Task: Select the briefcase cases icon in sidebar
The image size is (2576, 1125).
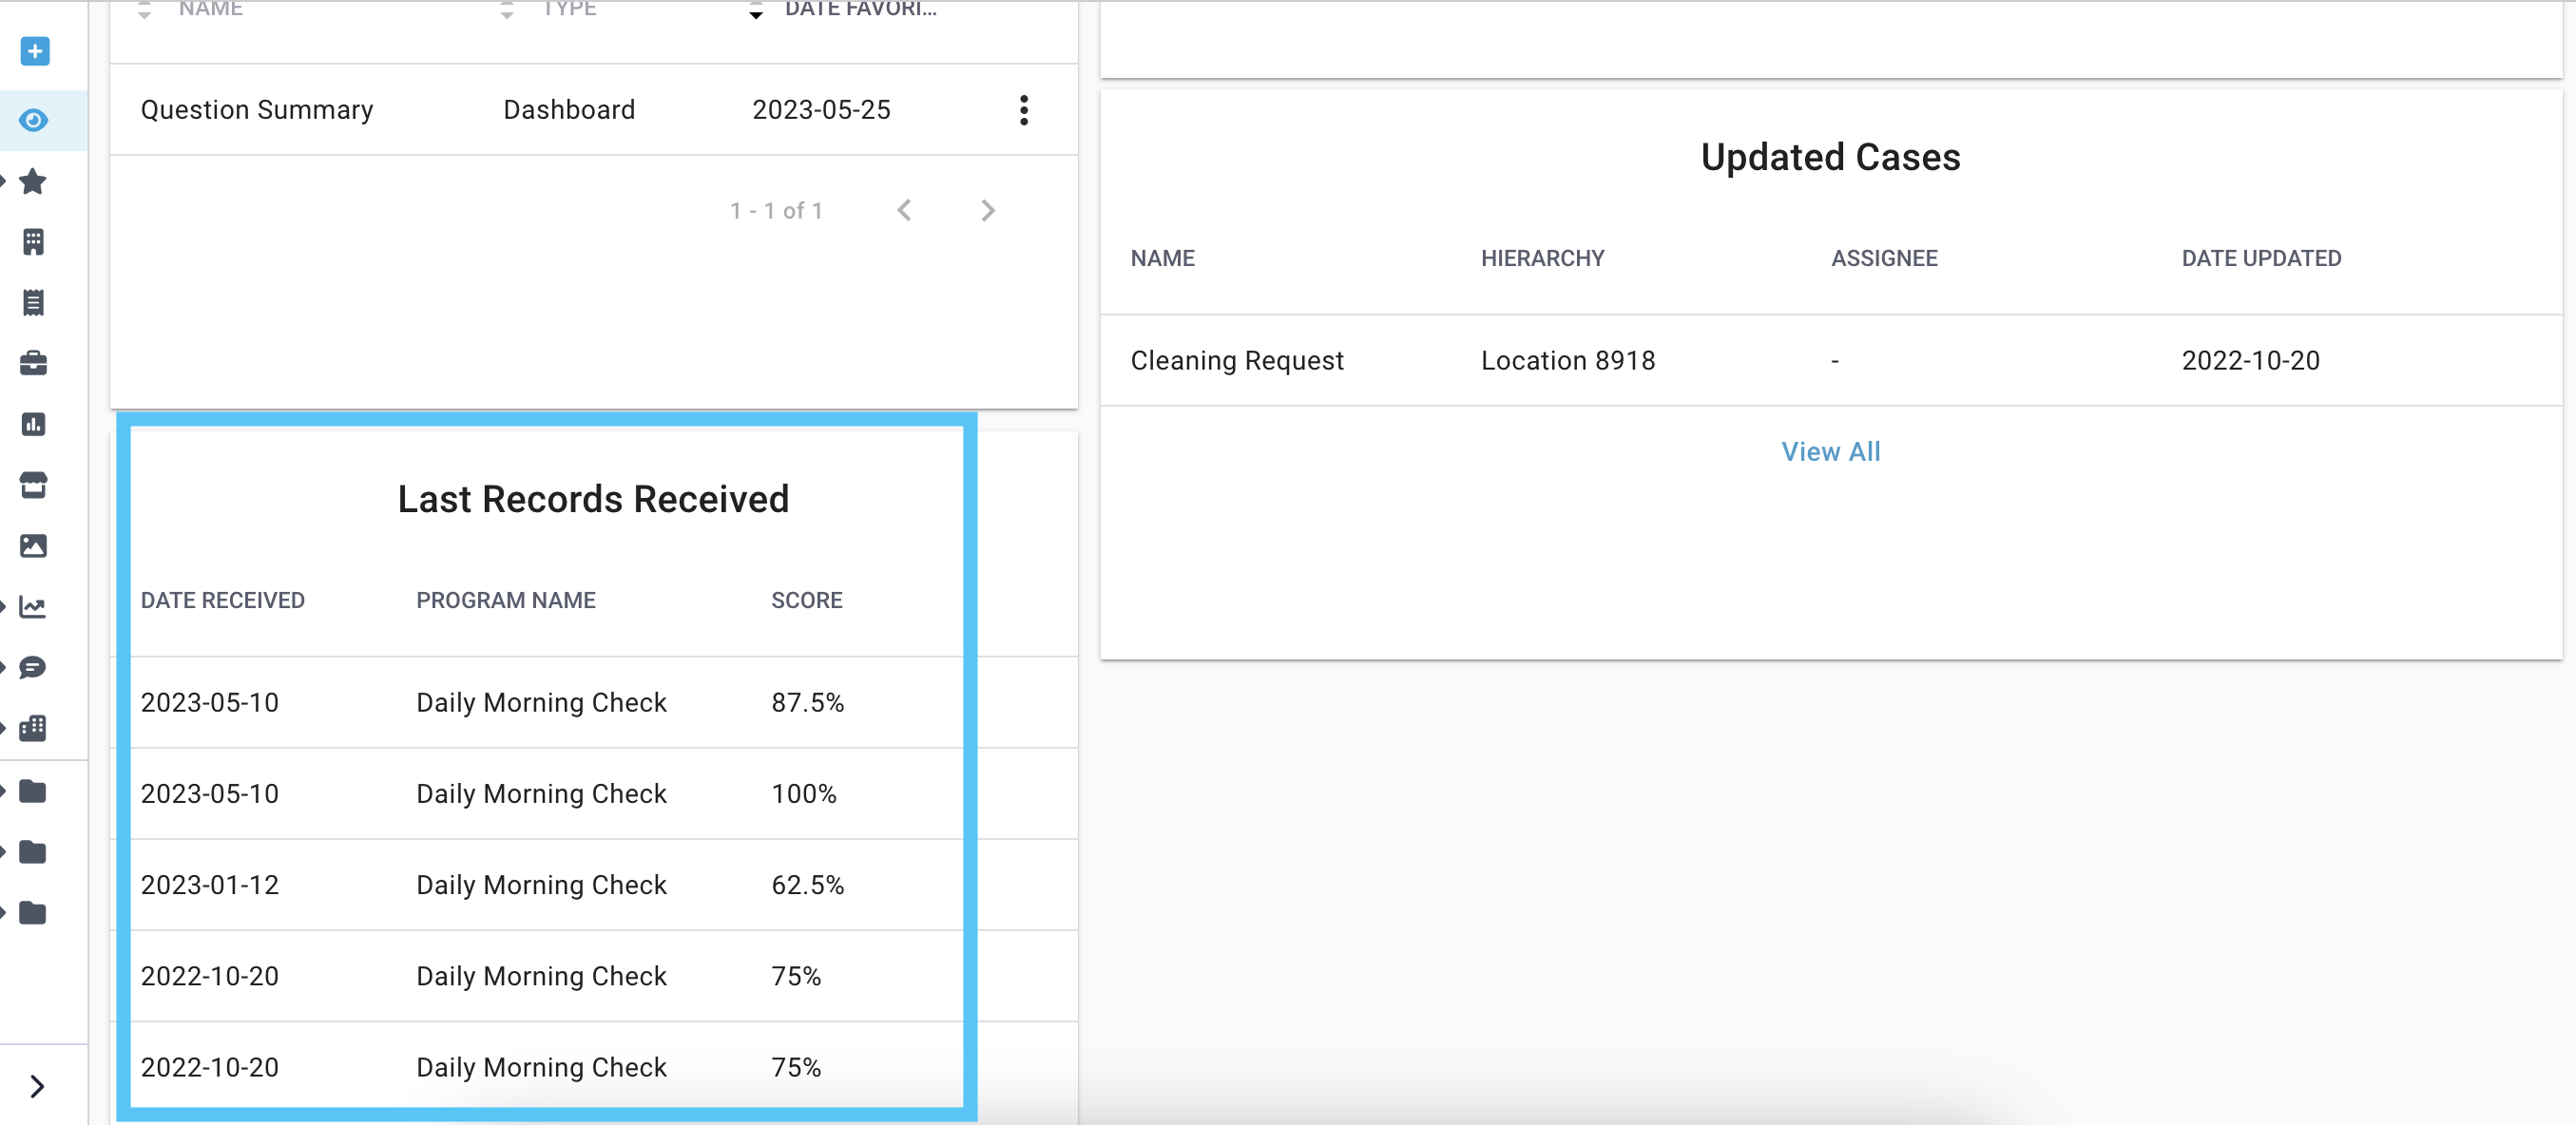Action: 34,363
